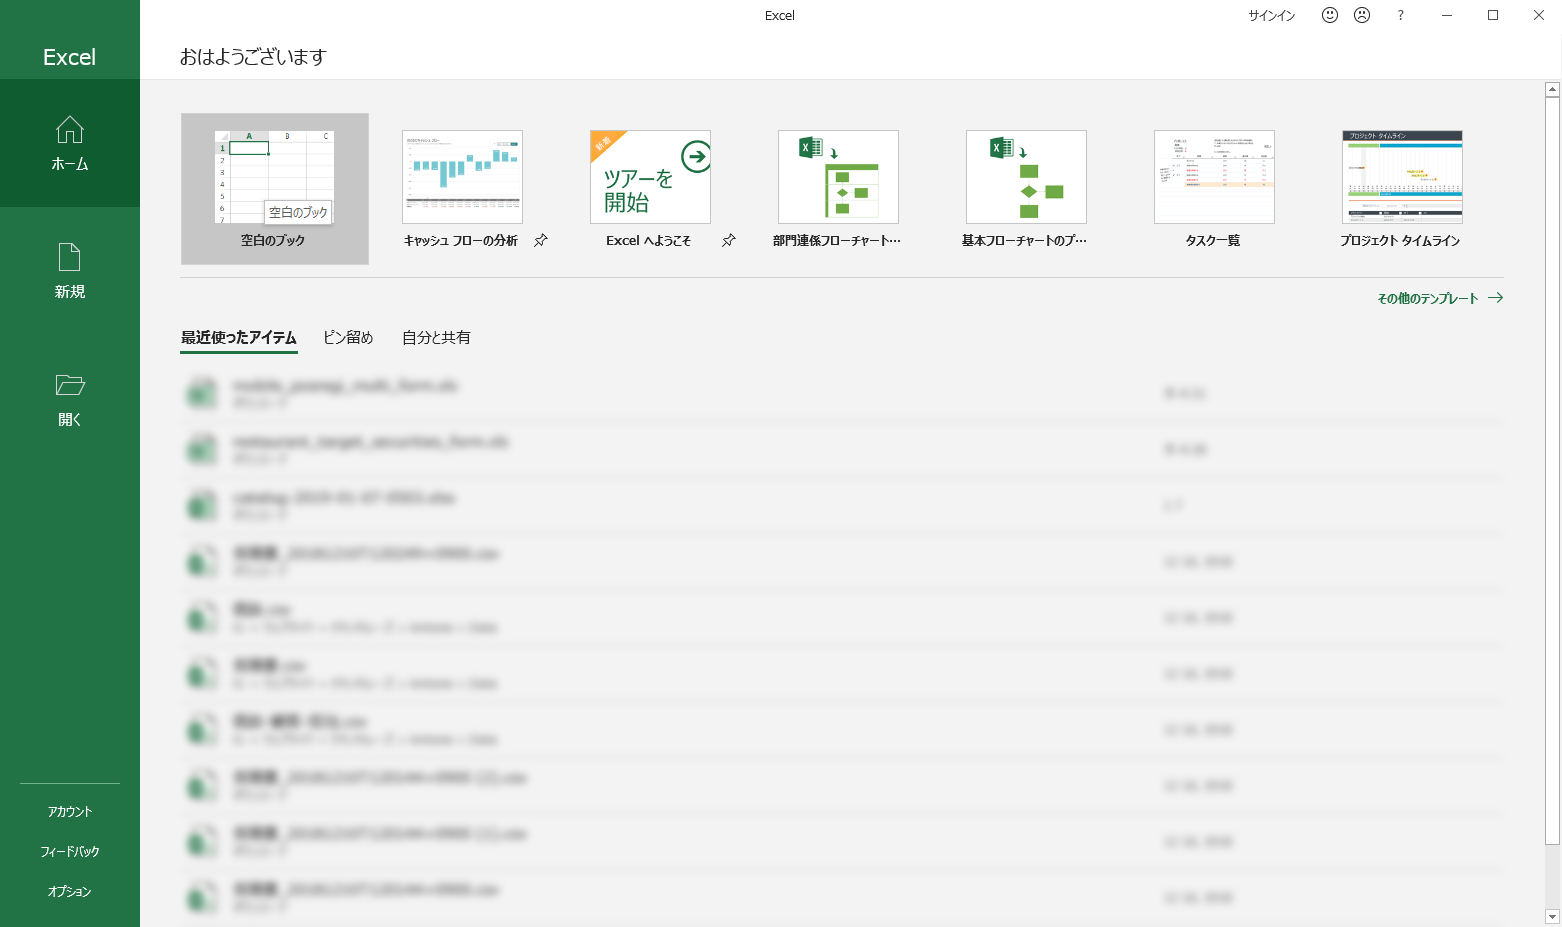1562x927 pixels.
Task: Click the frowning face feedback icon
Action: pos(1362,15)
